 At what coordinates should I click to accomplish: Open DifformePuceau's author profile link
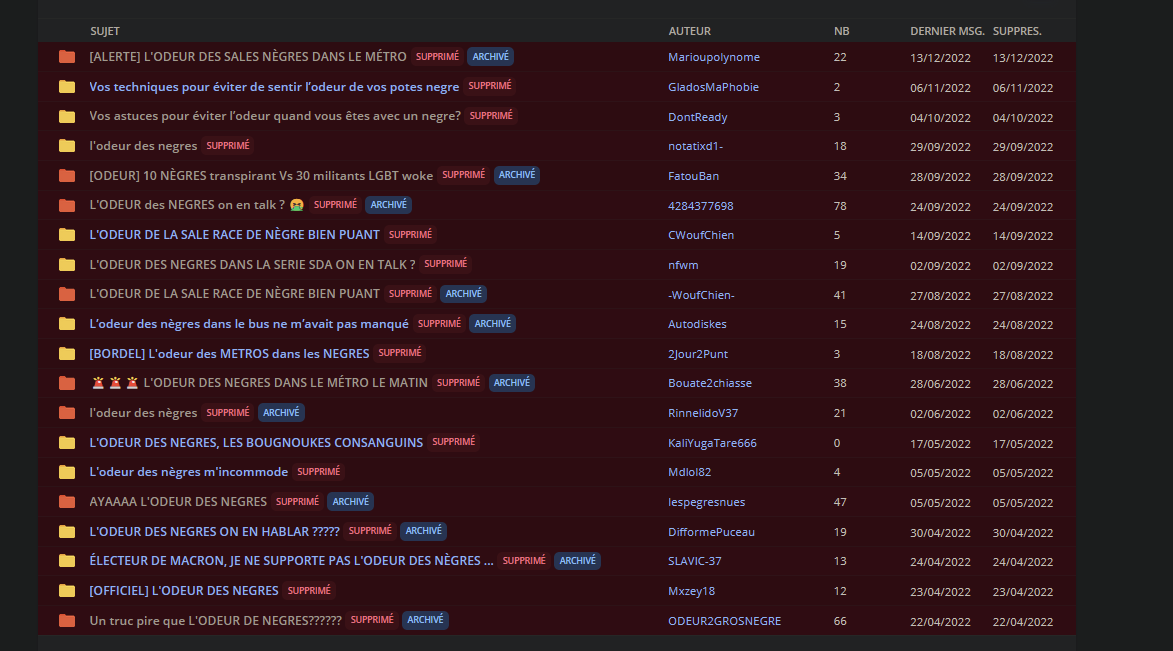(x=711, y=532)
